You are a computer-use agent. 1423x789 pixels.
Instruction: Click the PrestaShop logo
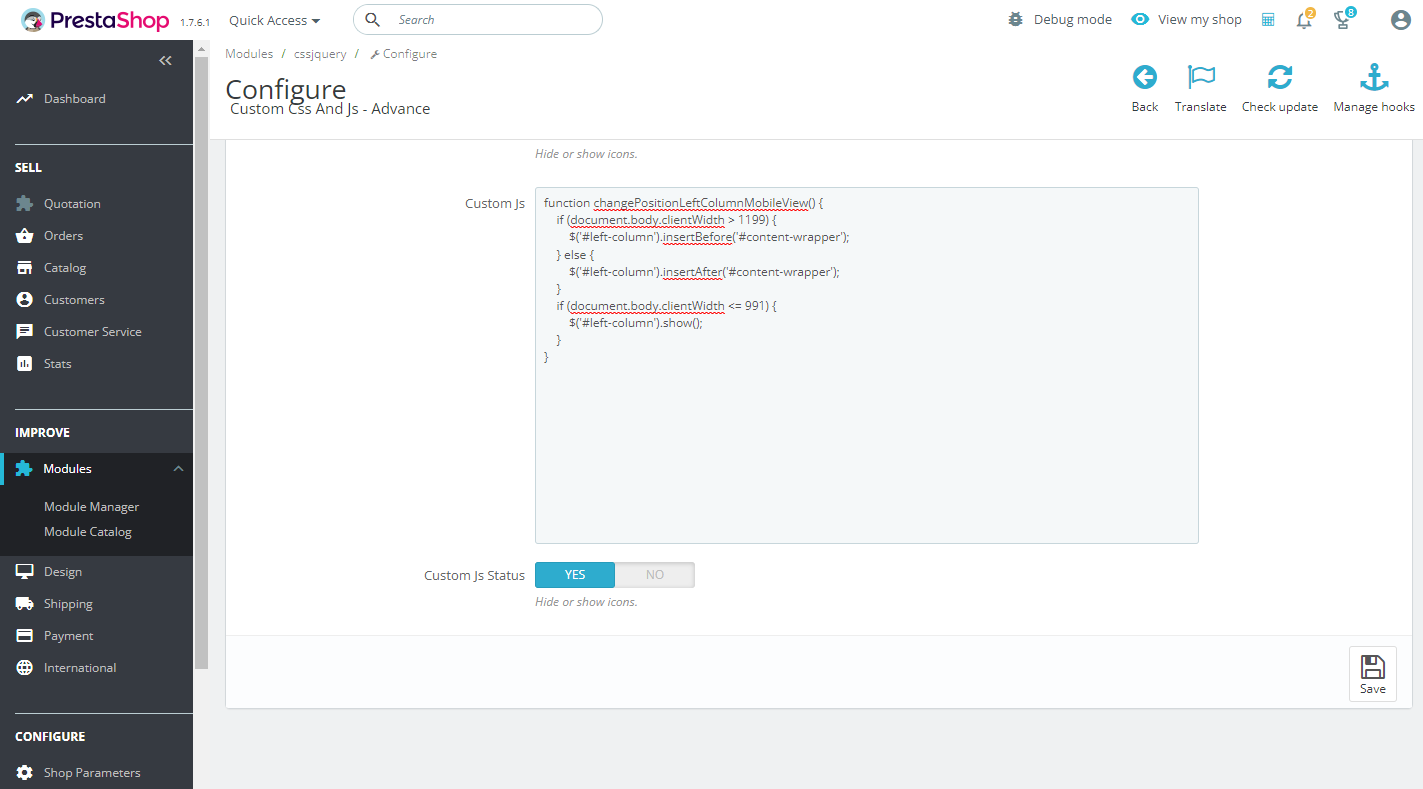point(95,20)
